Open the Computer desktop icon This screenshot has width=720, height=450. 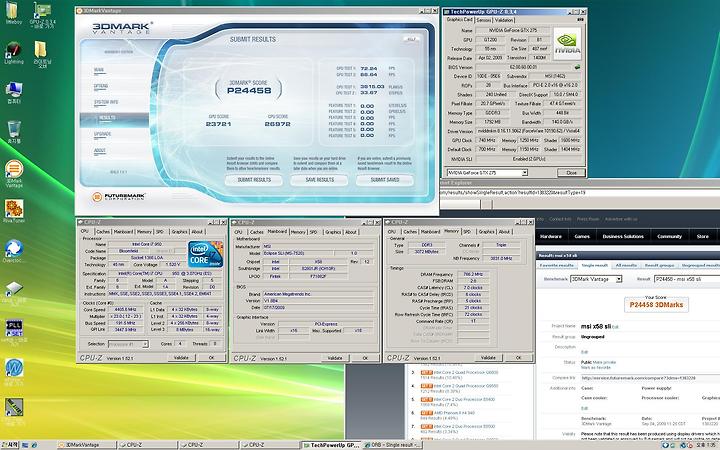(14, 92)
